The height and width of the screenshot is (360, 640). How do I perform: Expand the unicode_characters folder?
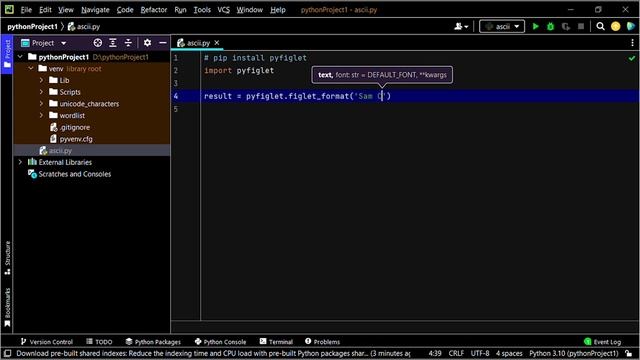pos(41,104)
